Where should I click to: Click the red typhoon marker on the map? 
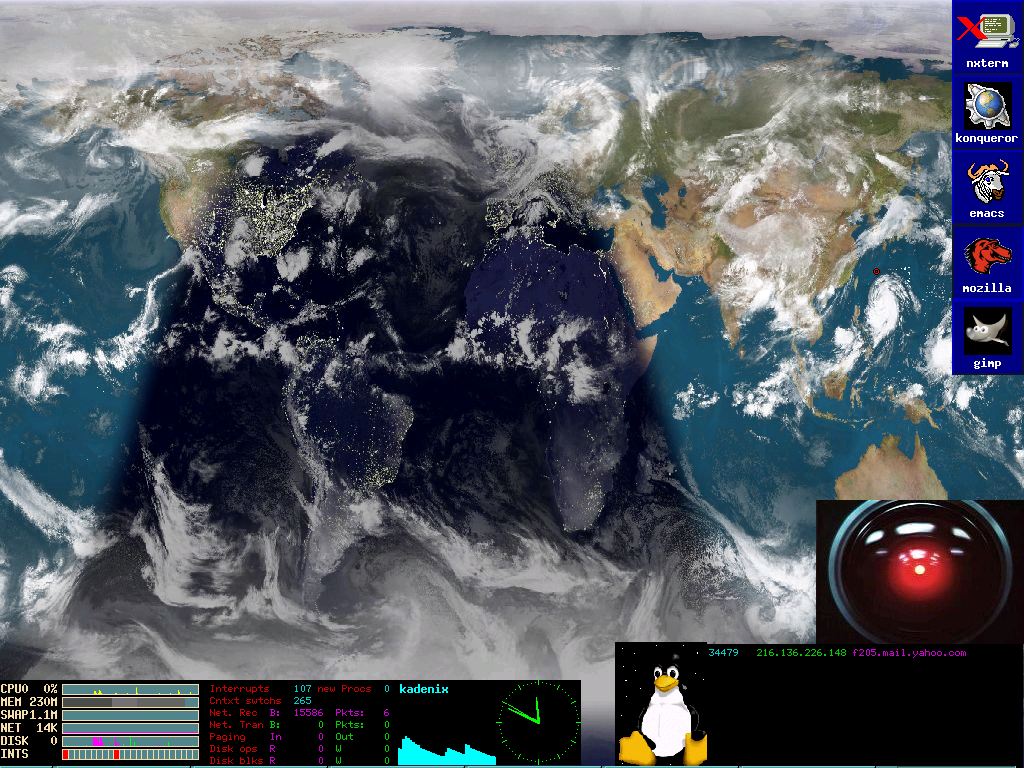(876, 271)
